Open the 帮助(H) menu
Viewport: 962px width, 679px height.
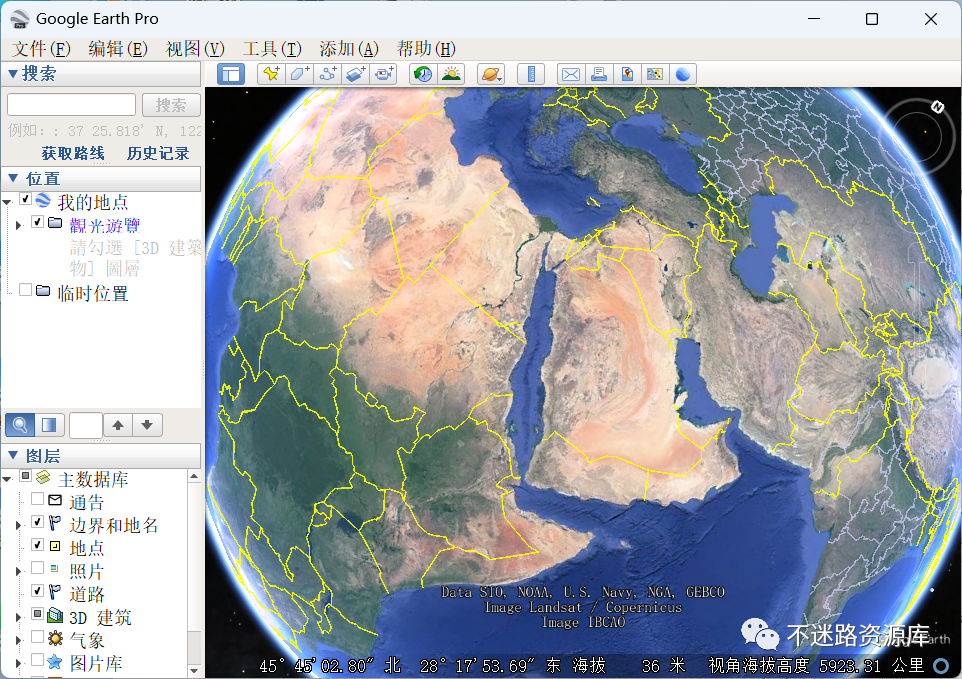click(x=426, y=48)
